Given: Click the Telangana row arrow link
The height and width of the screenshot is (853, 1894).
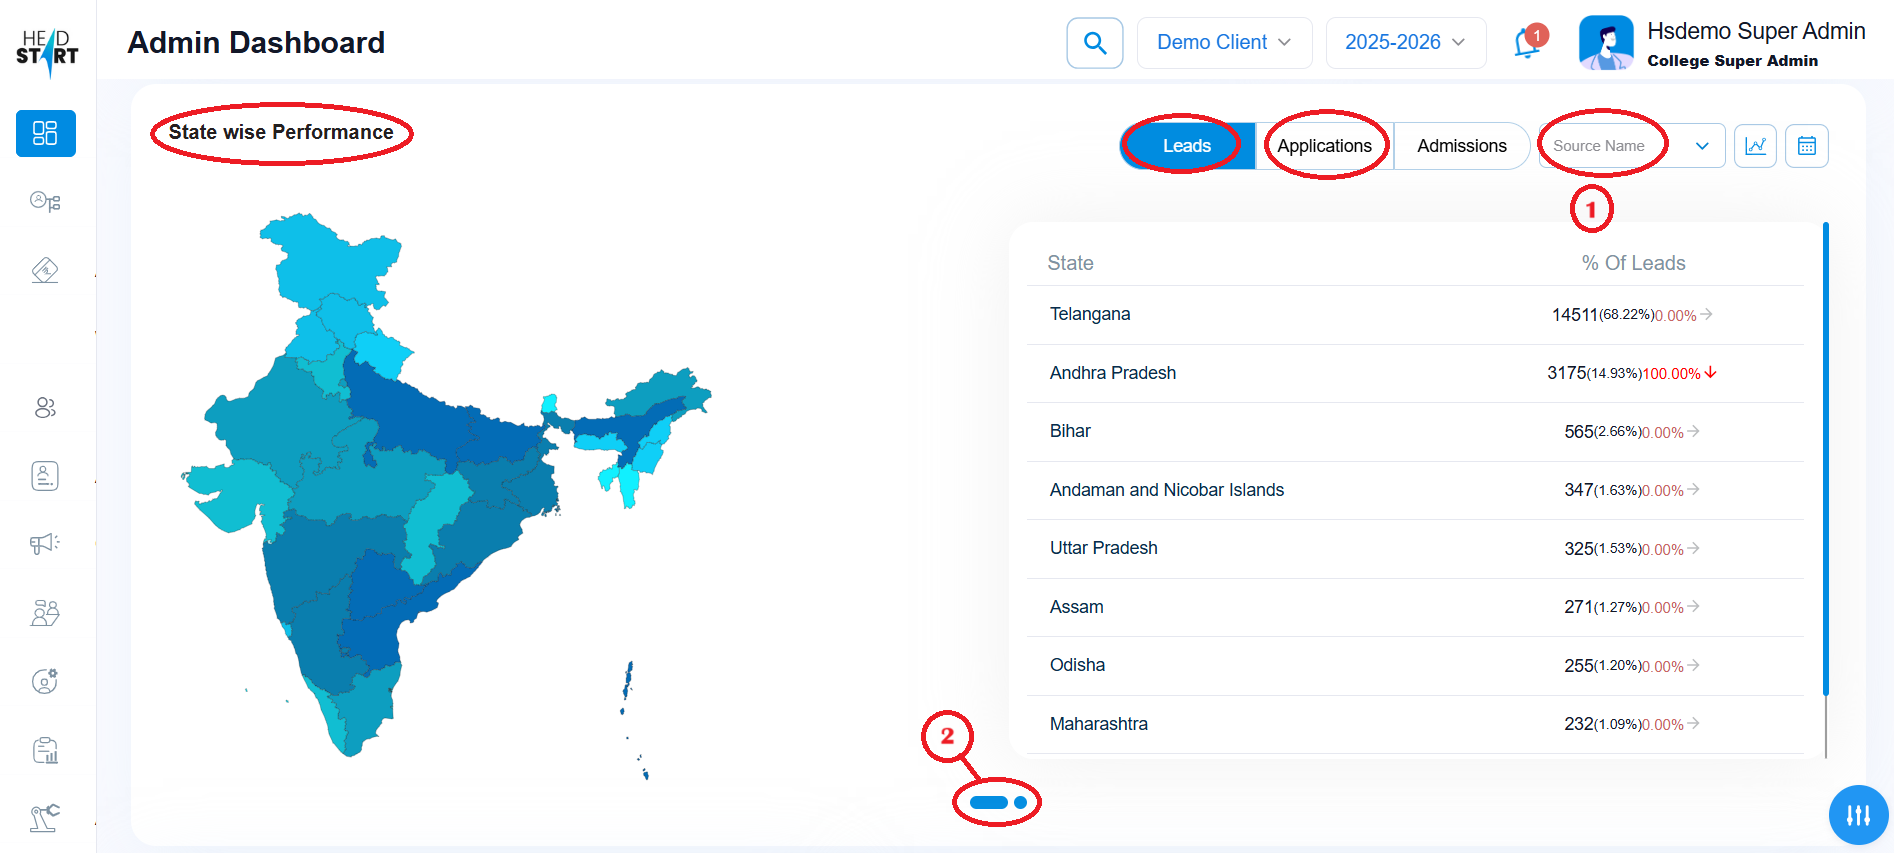Looking at the screenshot, I should click(1706, 314).
